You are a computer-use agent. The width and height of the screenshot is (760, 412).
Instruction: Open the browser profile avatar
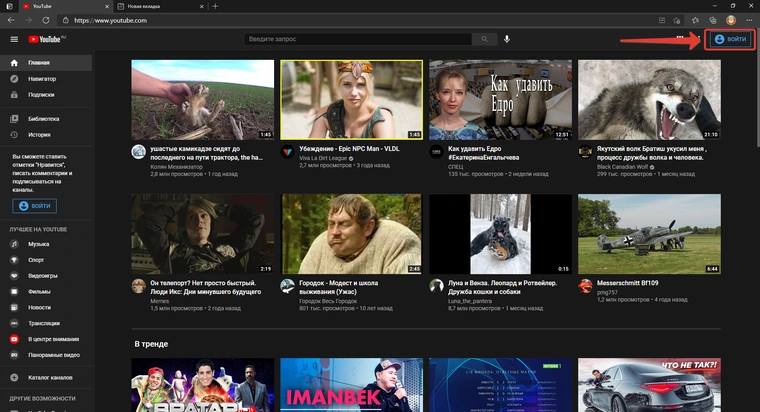pyautogui.click(x=731, y=19)
